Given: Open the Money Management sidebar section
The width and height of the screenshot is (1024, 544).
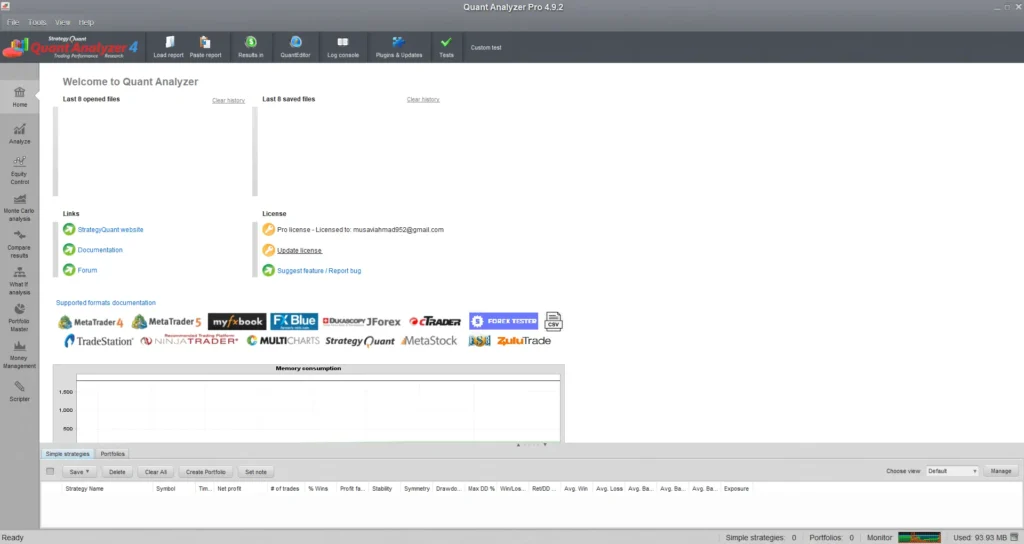Looking at the screenshot, I should (19, 350).
